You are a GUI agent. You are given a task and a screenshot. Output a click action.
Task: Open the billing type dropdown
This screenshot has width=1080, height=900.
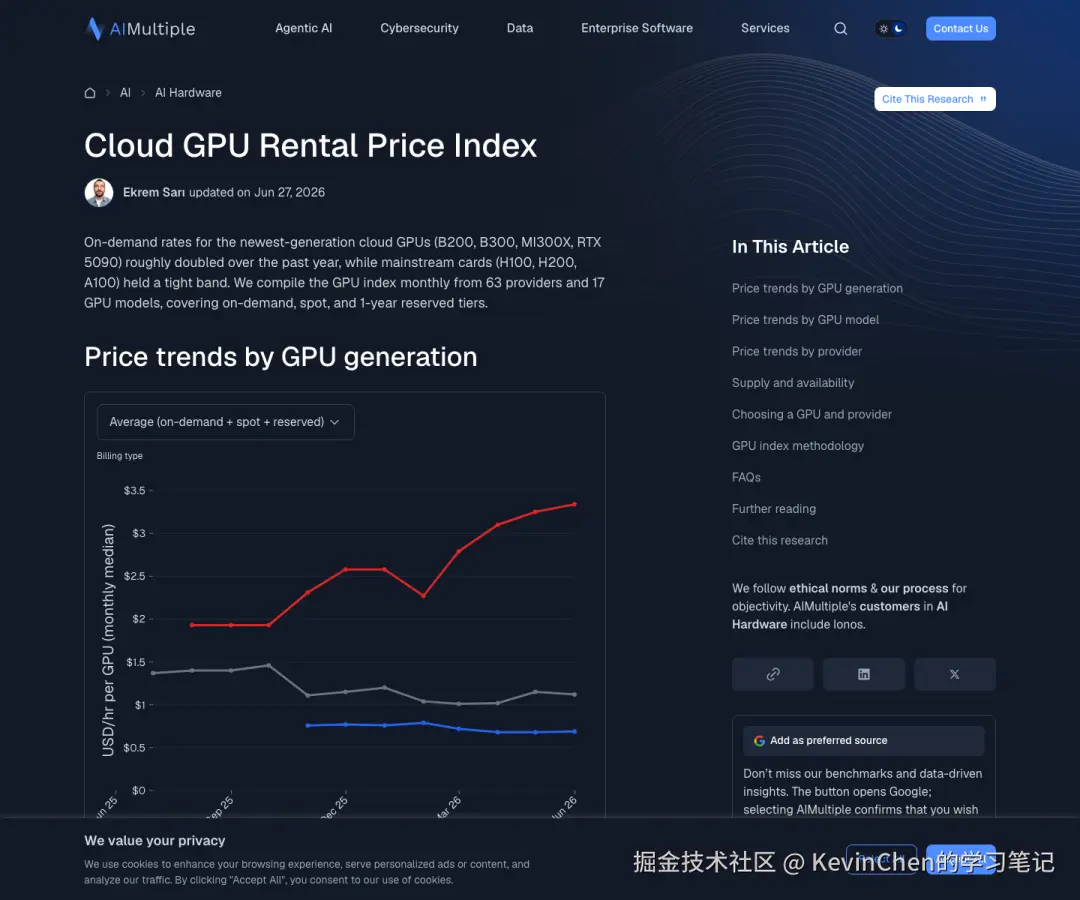(x=225, y=421)
